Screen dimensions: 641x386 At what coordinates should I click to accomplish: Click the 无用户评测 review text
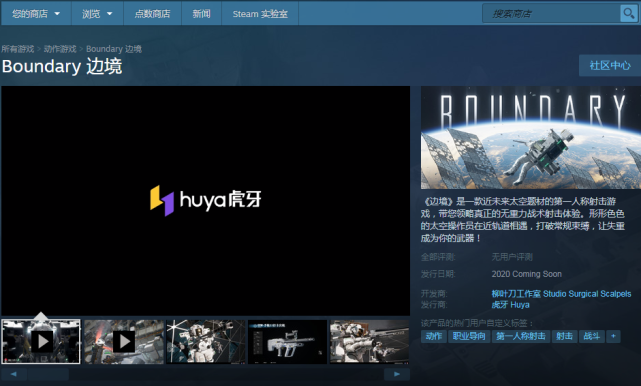coord(512,257)
